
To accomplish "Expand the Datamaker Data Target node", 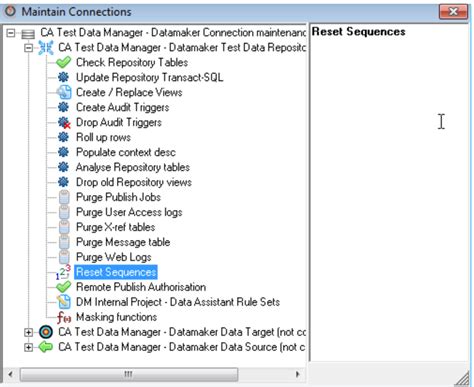I will pyautogui.click(x=29, y=332).
